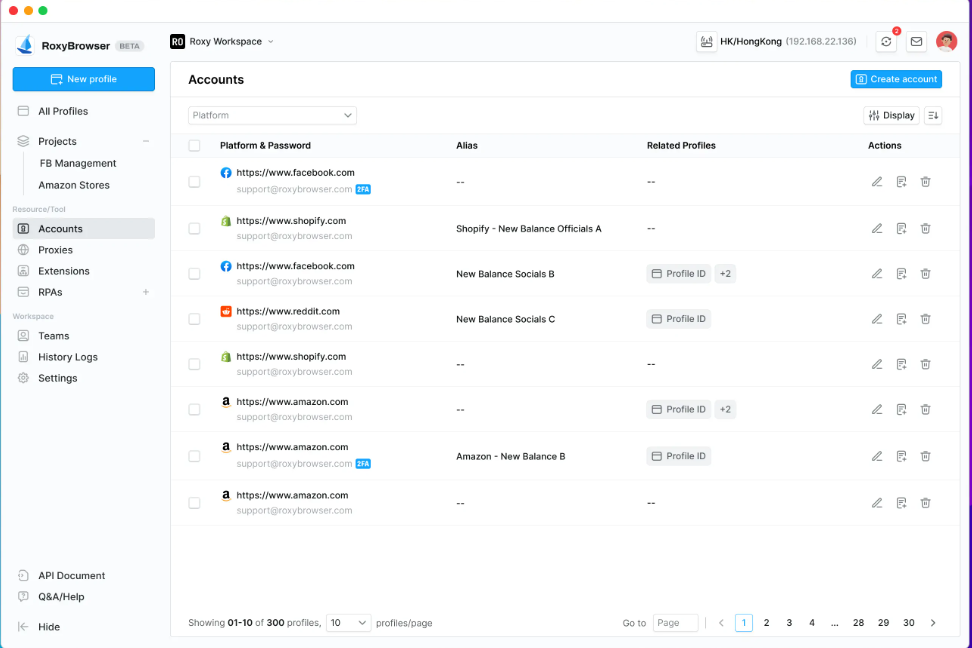Open Extensions from the sidebar
The image size is (972, 648).
pos(63,271)
